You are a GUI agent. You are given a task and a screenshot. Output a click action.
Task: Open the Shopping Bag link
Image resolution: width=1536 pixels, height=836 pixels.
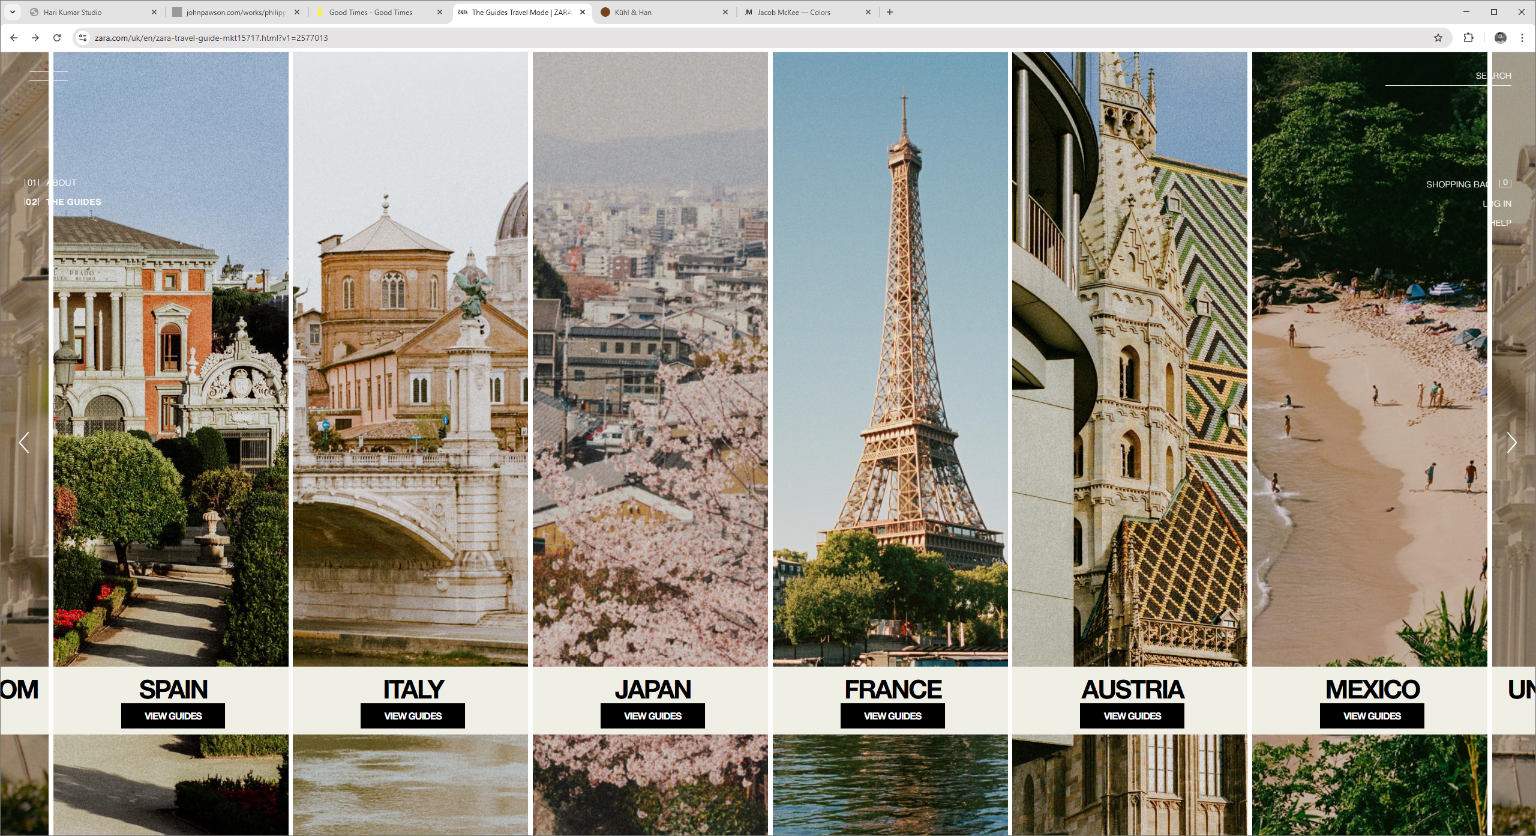pos(1457,184)
